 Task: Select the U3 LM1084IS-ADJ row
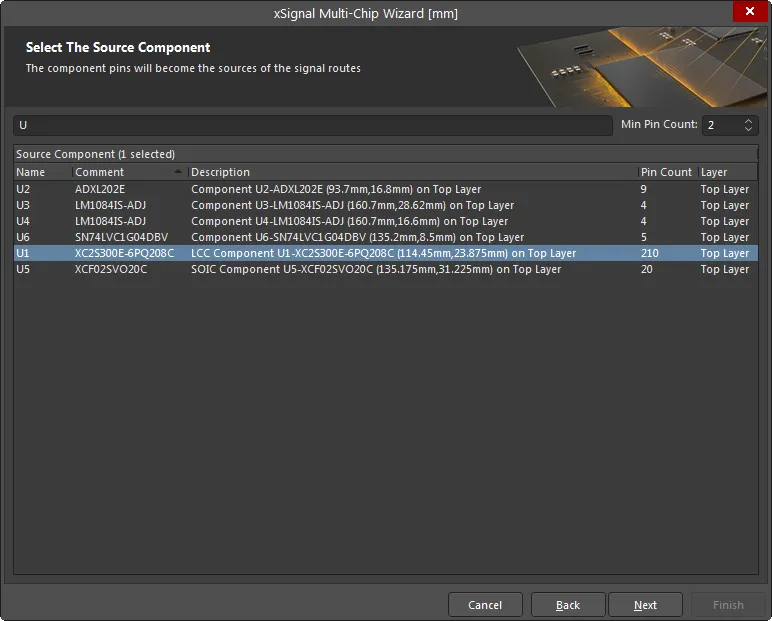point(386,205)
